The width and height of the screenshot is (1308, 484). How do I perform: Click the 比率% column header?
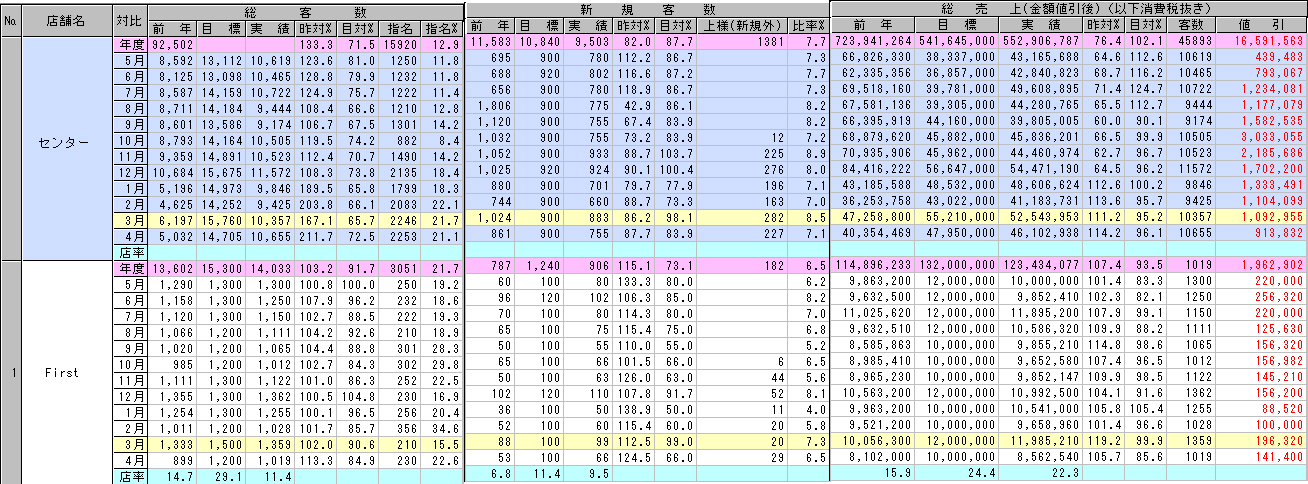[x=807, y=26]
